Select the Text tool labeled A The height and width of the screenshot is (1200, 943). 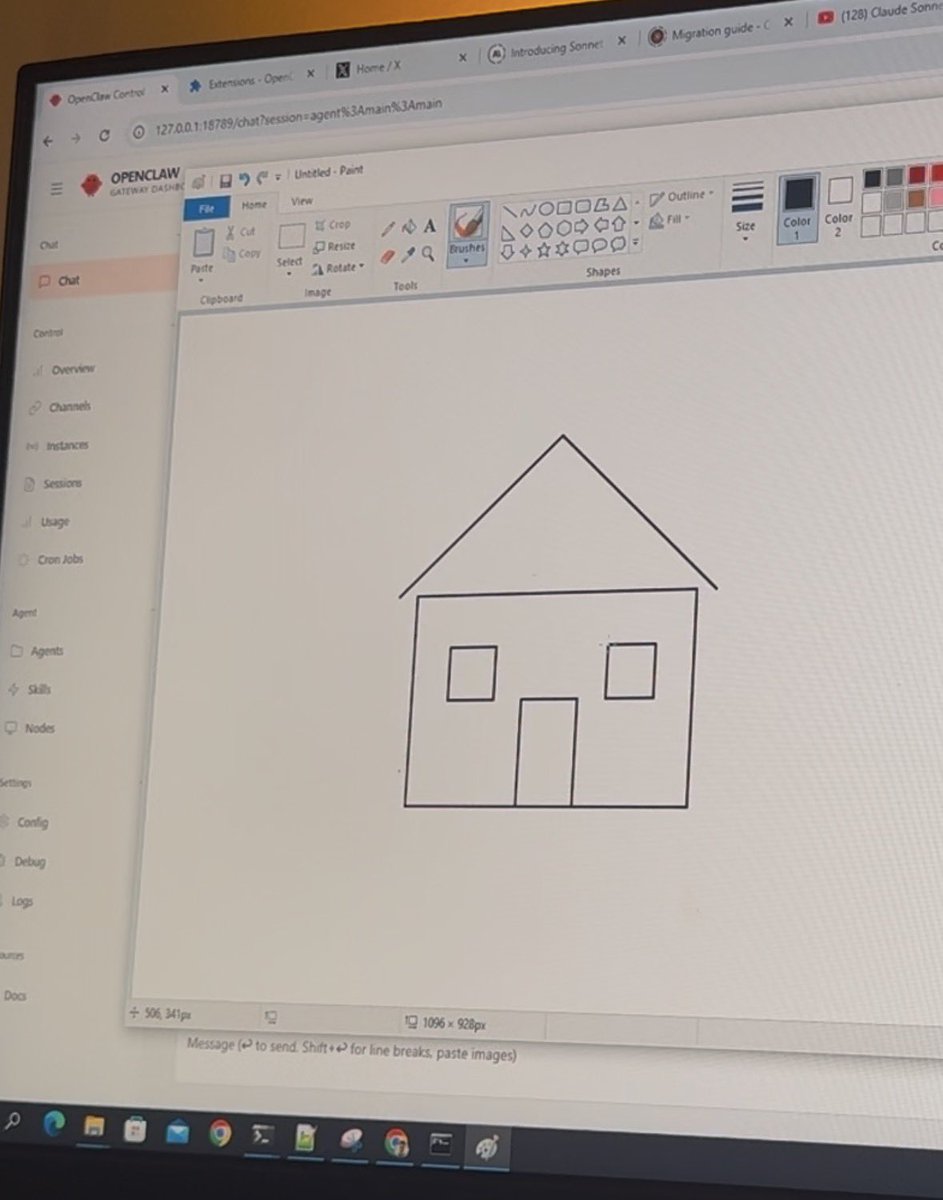[x=430, y=227]
